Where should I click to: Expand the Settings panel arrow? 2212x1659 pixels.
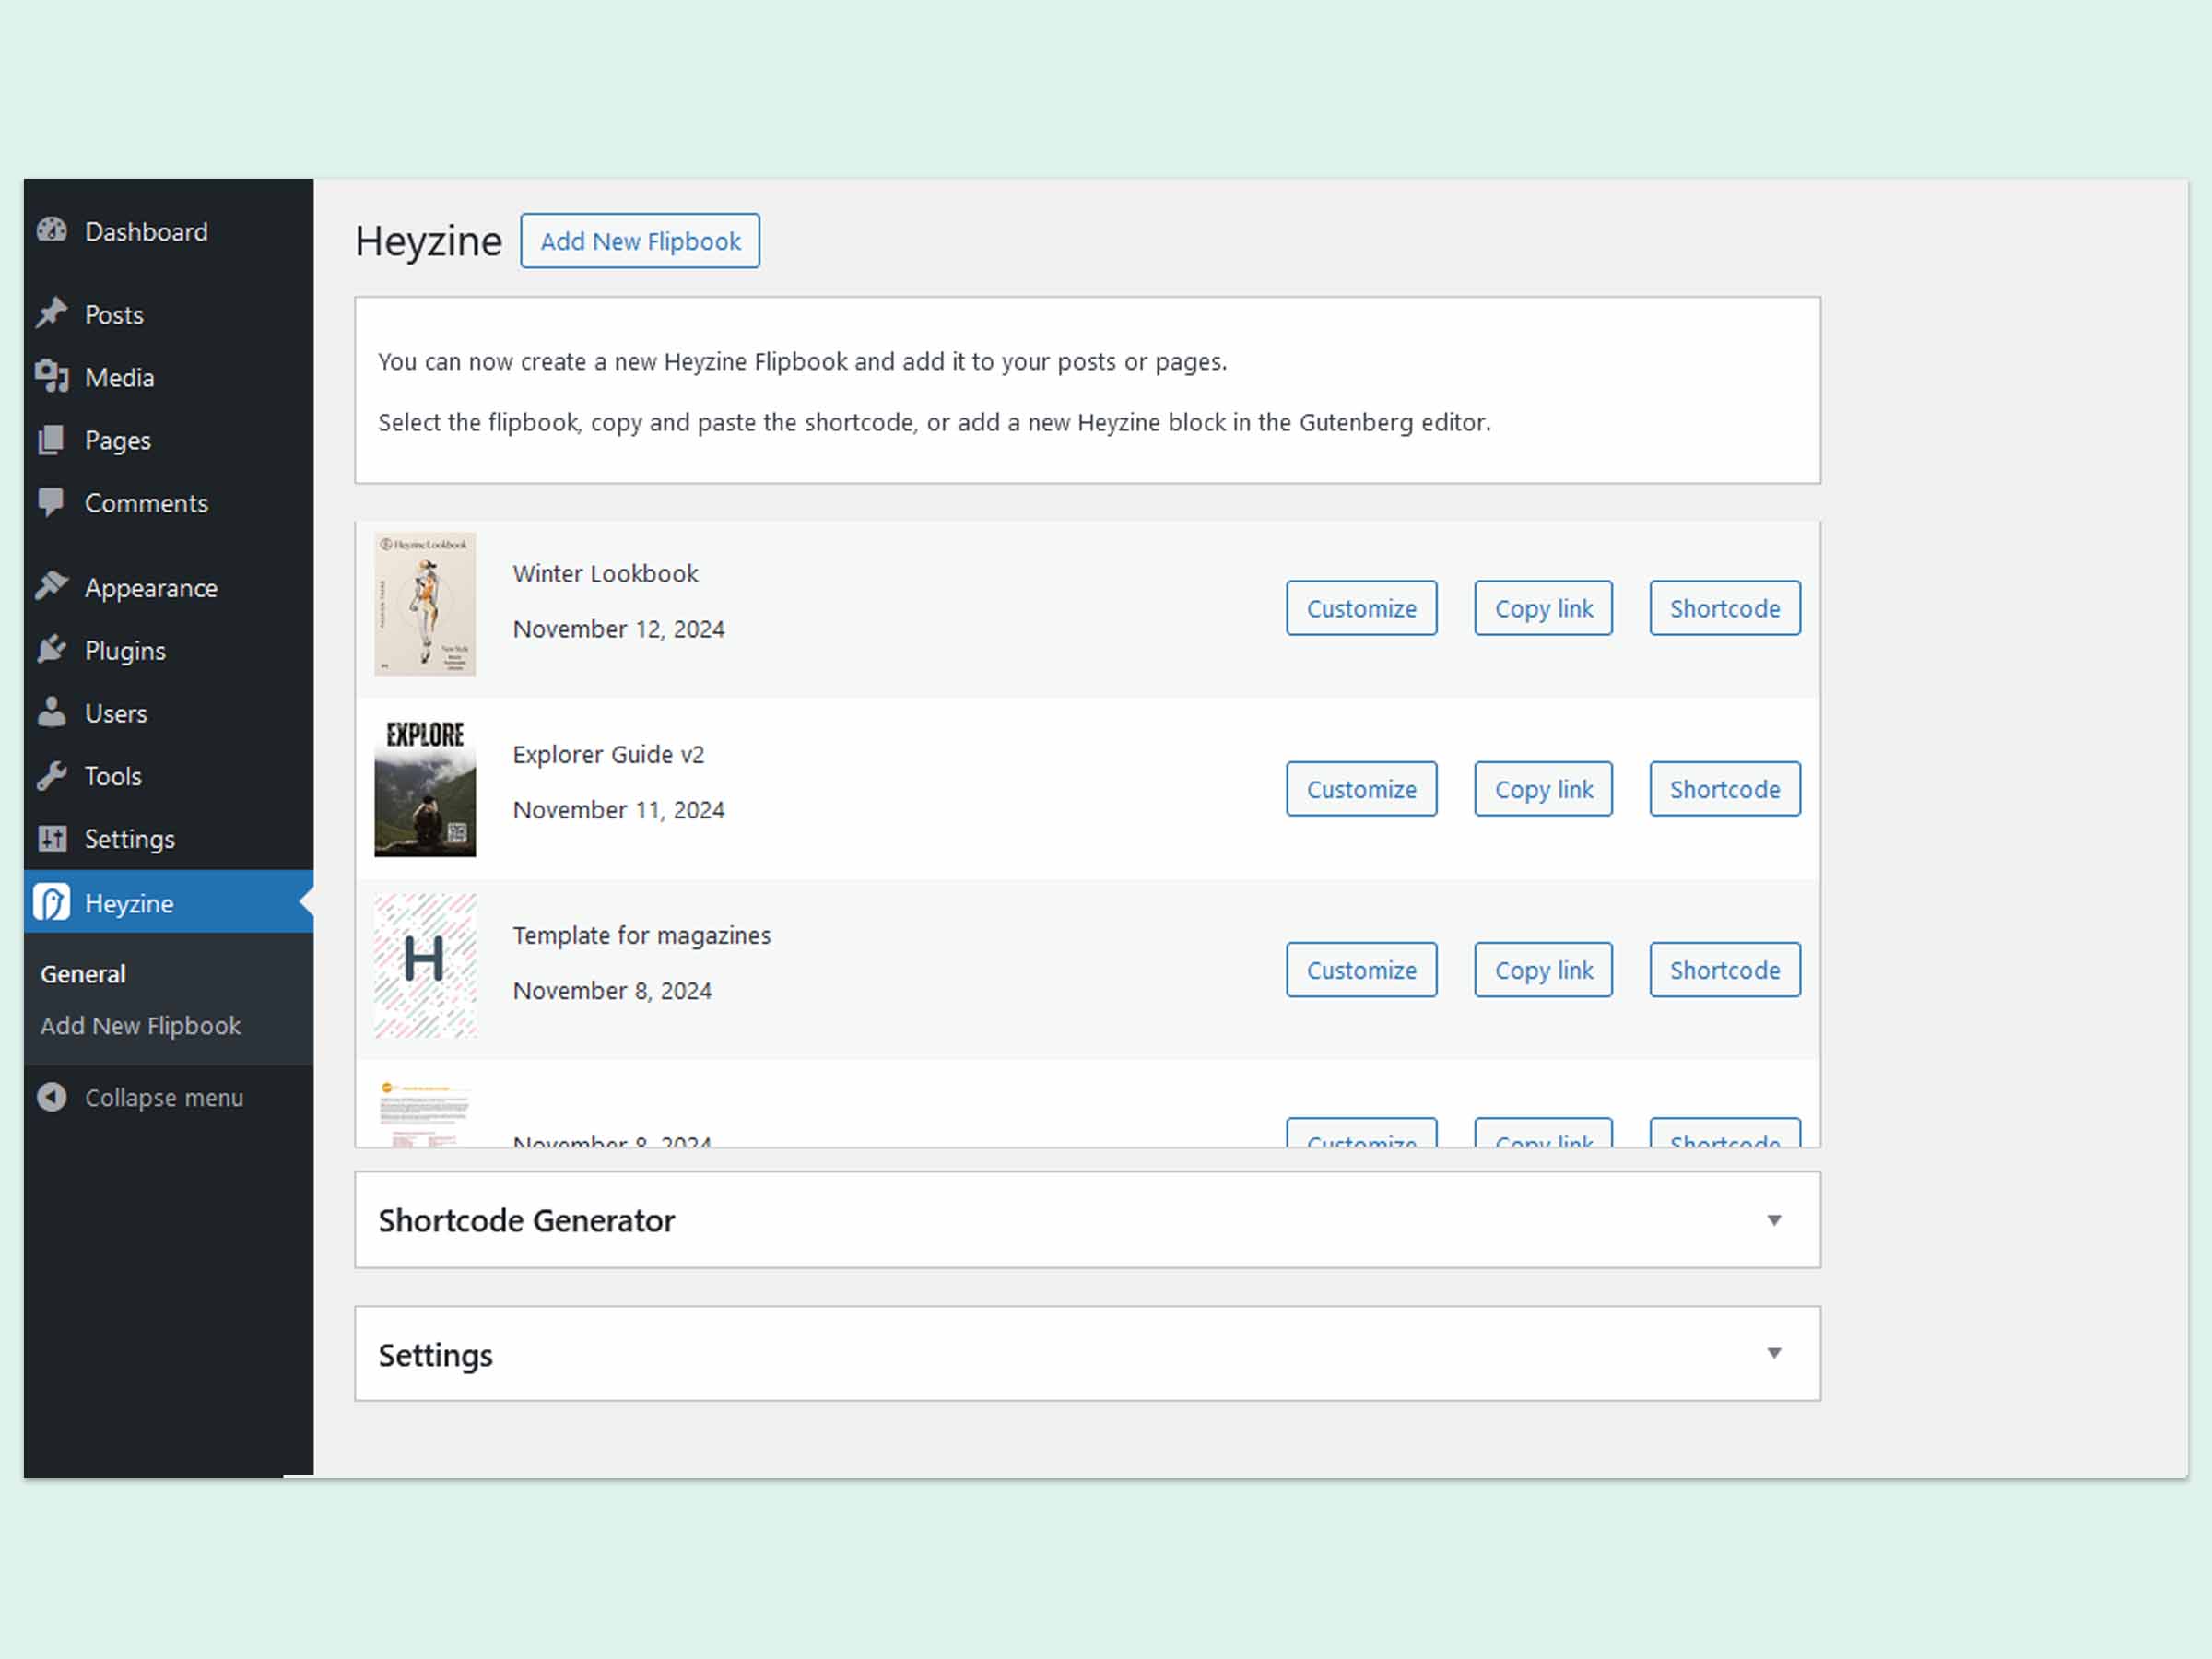pos(1773,1353)
